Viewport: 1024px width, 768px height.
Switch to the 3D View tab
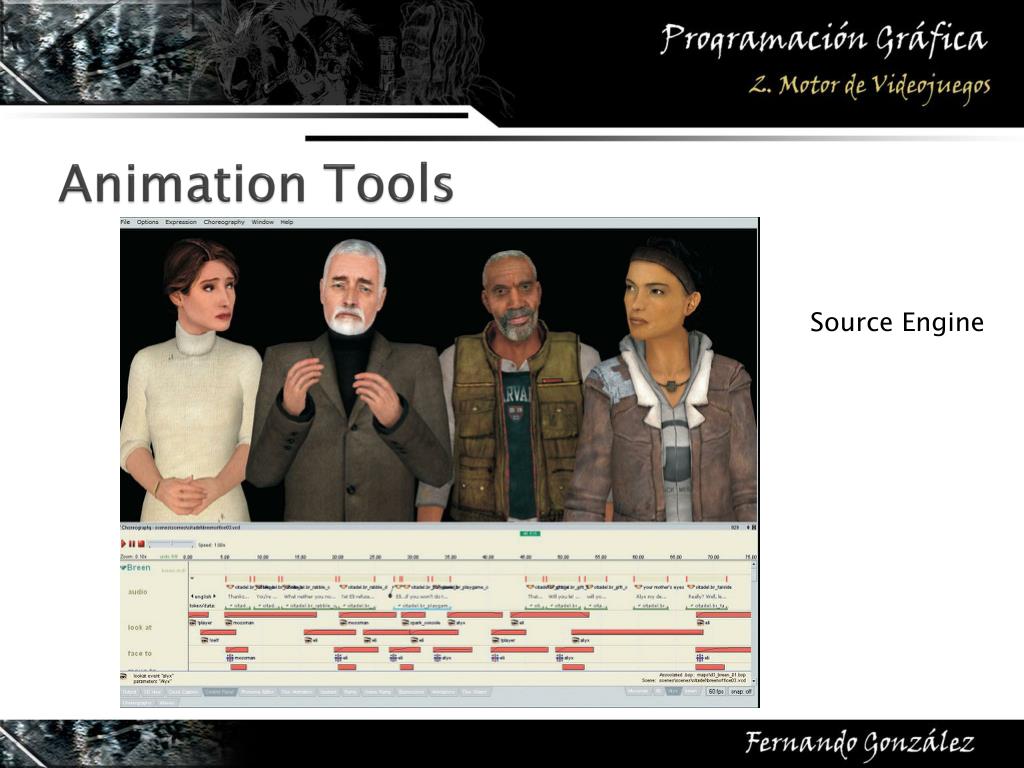click(152, 692)
